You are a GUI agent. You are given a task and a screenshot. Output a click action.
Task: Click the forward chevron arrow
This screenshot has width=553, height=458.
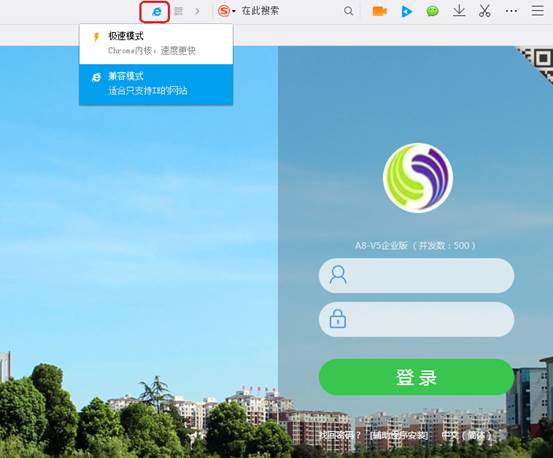[197, 11]
